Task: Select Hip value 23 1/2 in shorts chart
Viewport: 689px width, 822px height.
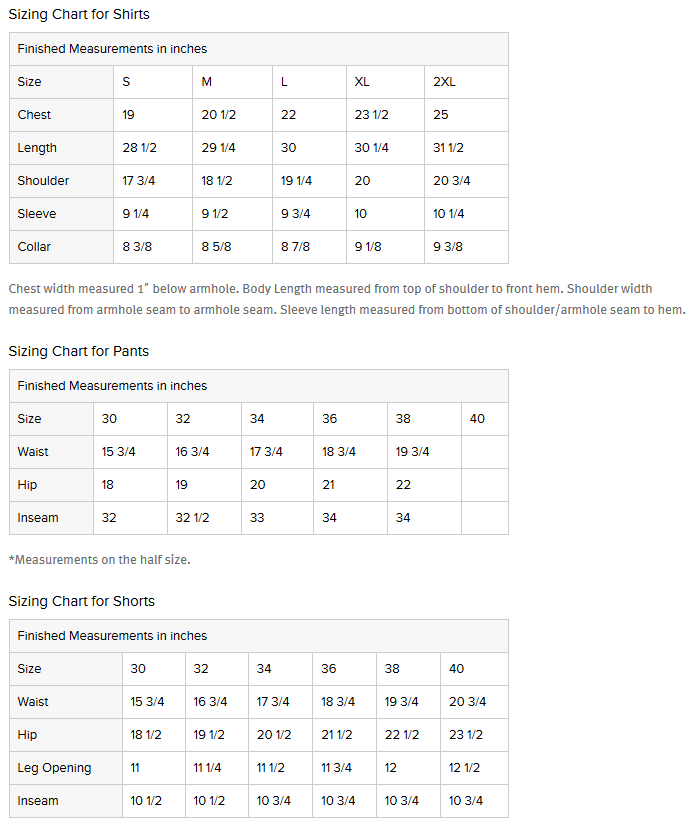Action: pos(466,735)
